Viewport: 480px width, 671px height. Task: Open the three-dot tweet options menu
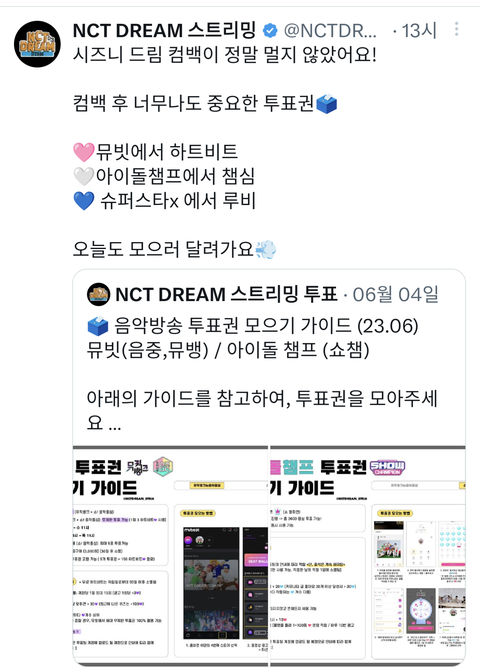pos(456,29)
